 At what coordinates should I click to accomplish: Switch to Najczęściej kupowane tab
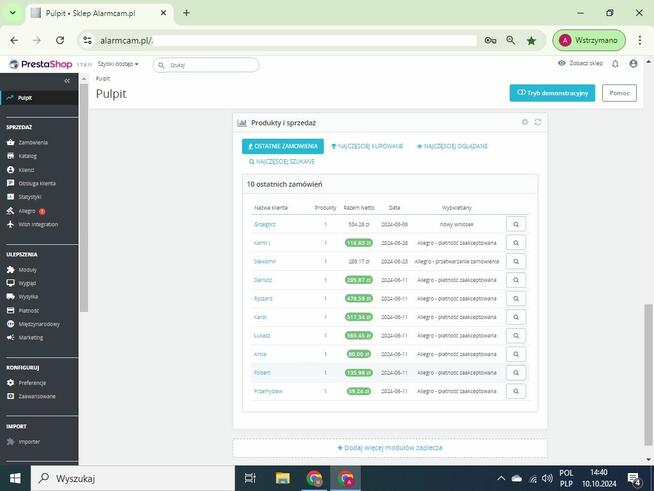(x=367, y=146)
